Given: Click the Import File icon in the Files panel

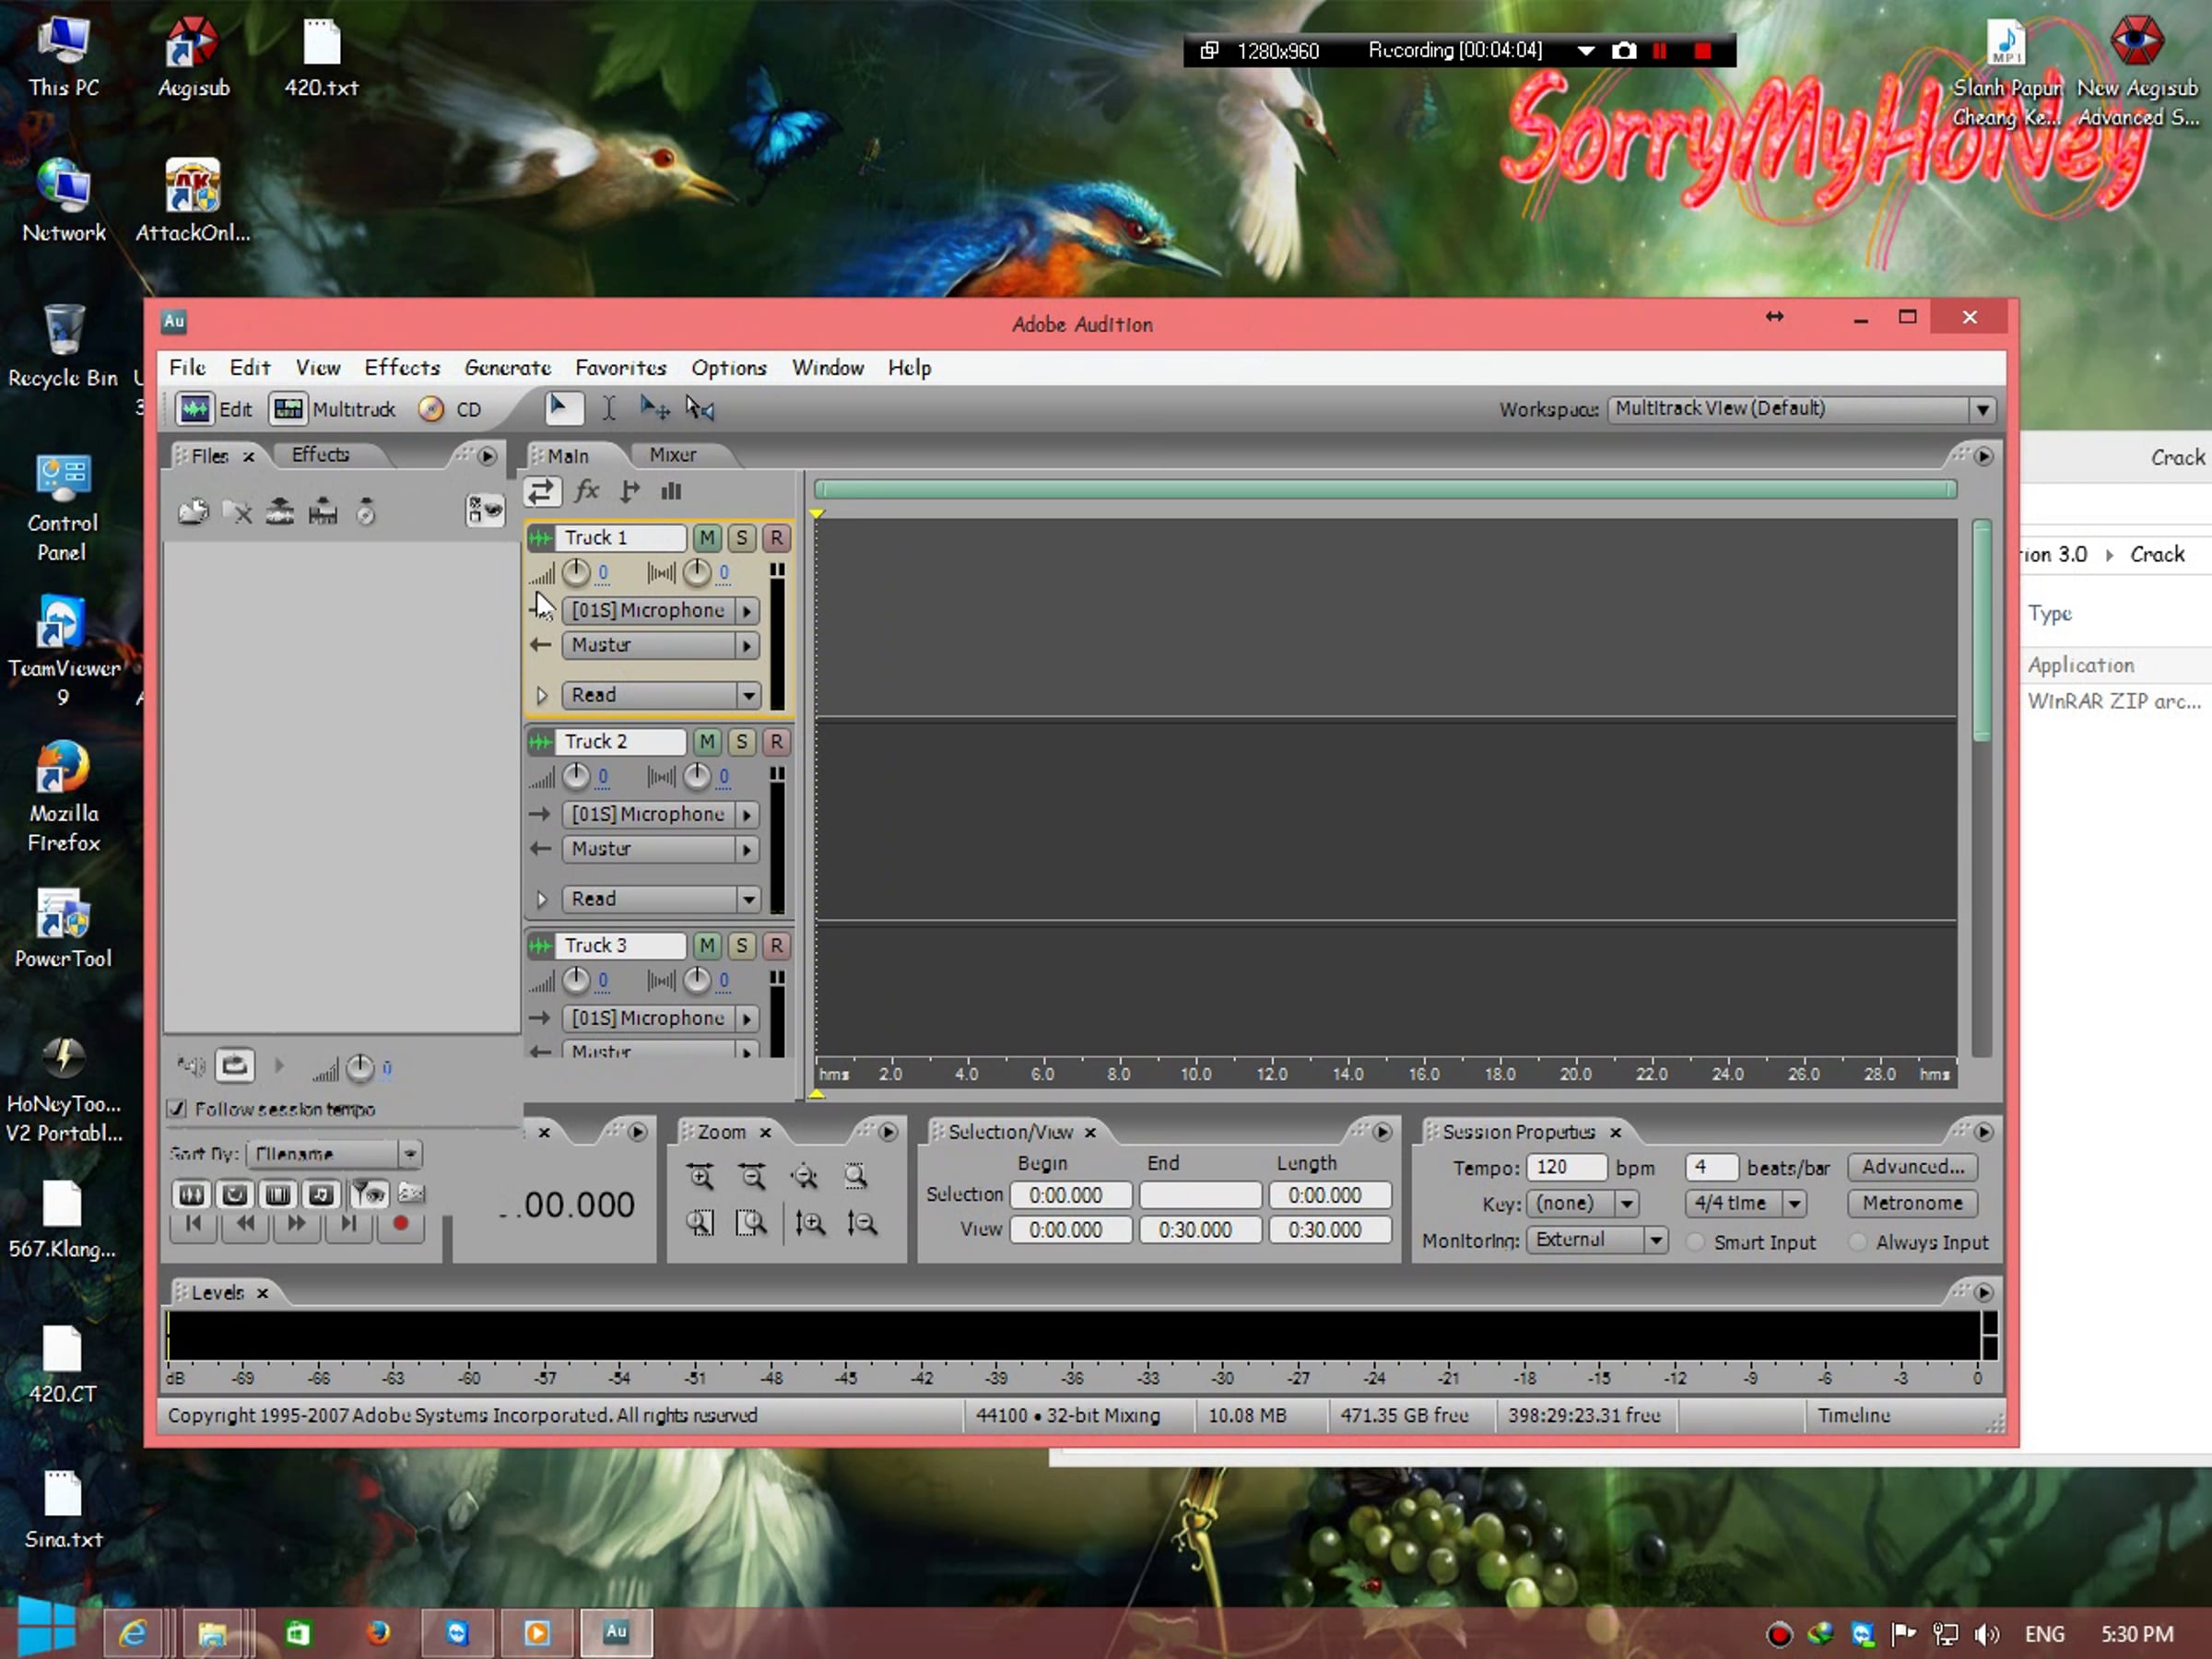Looking at the screenshot, I should coord(193,512).
